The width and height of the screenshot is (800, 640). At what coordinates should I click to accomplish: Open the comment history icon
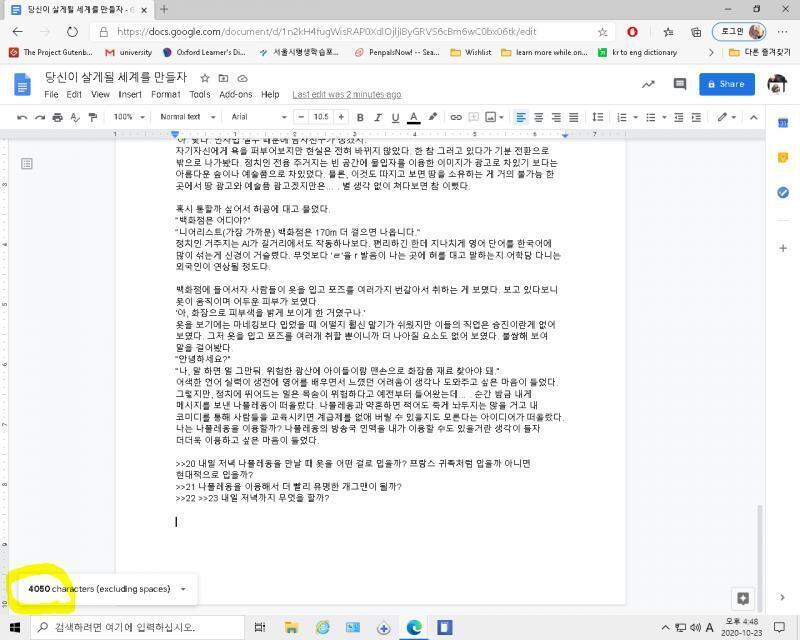pos(680,84)
